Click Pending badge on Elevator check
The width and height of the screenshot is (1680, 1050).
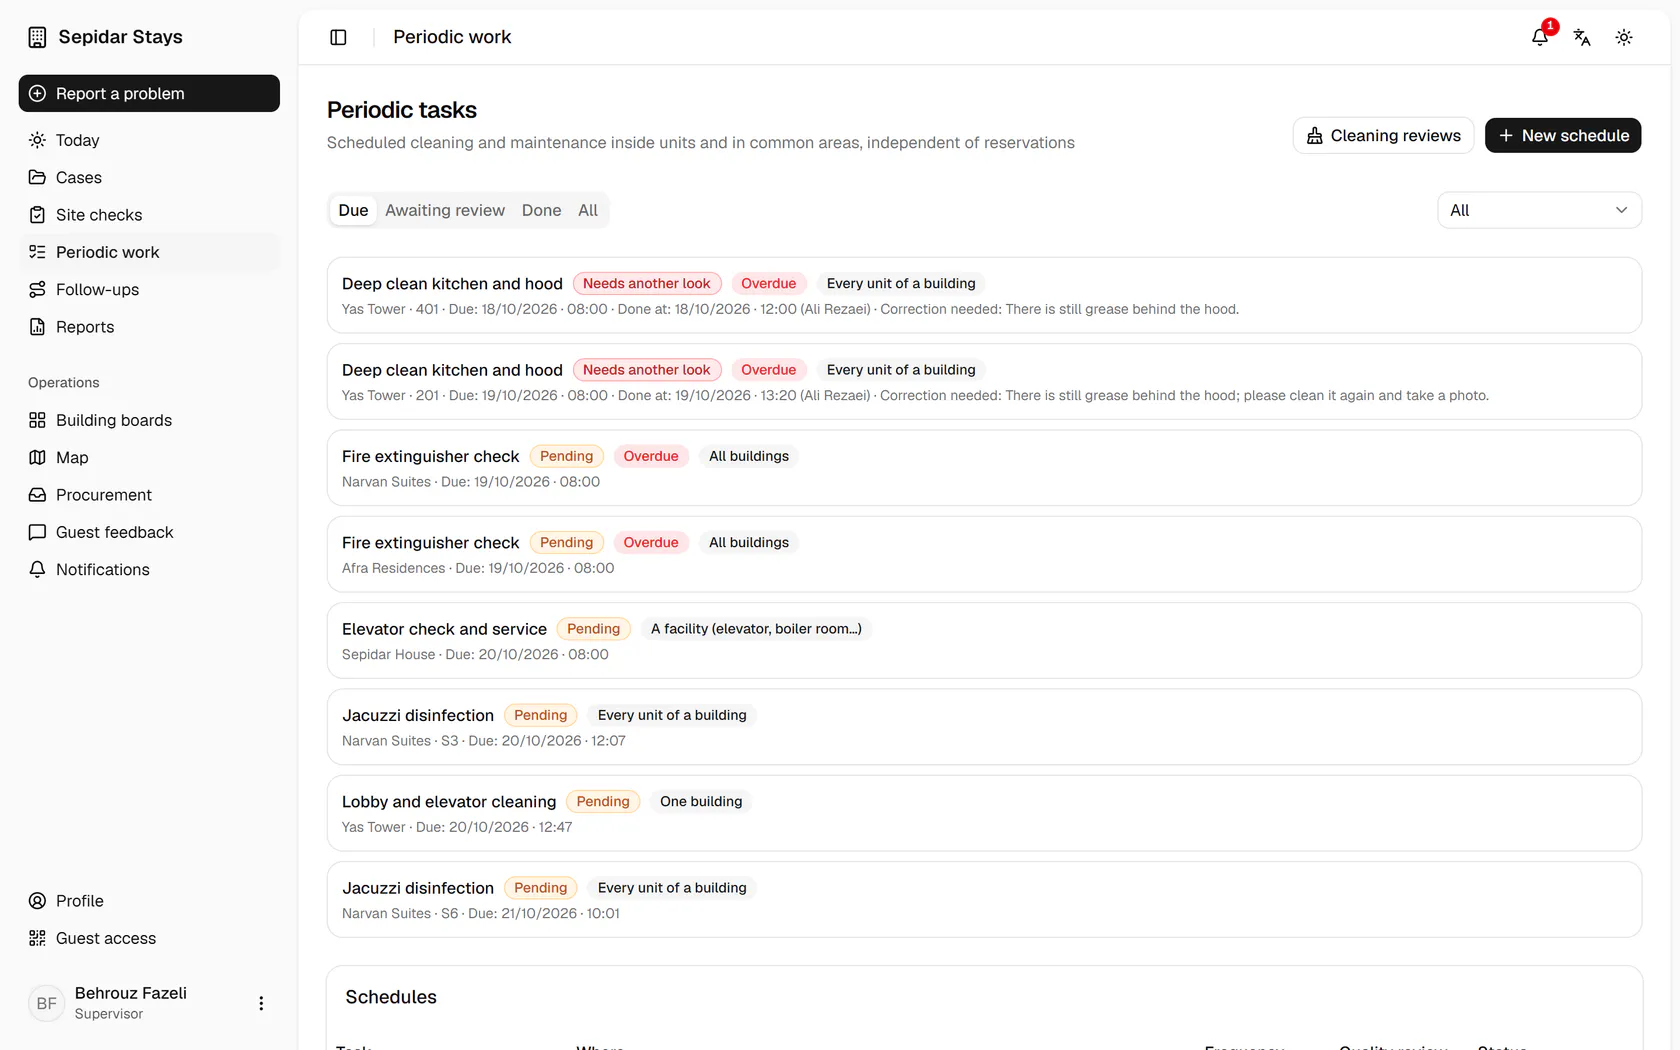coord(593,629)
